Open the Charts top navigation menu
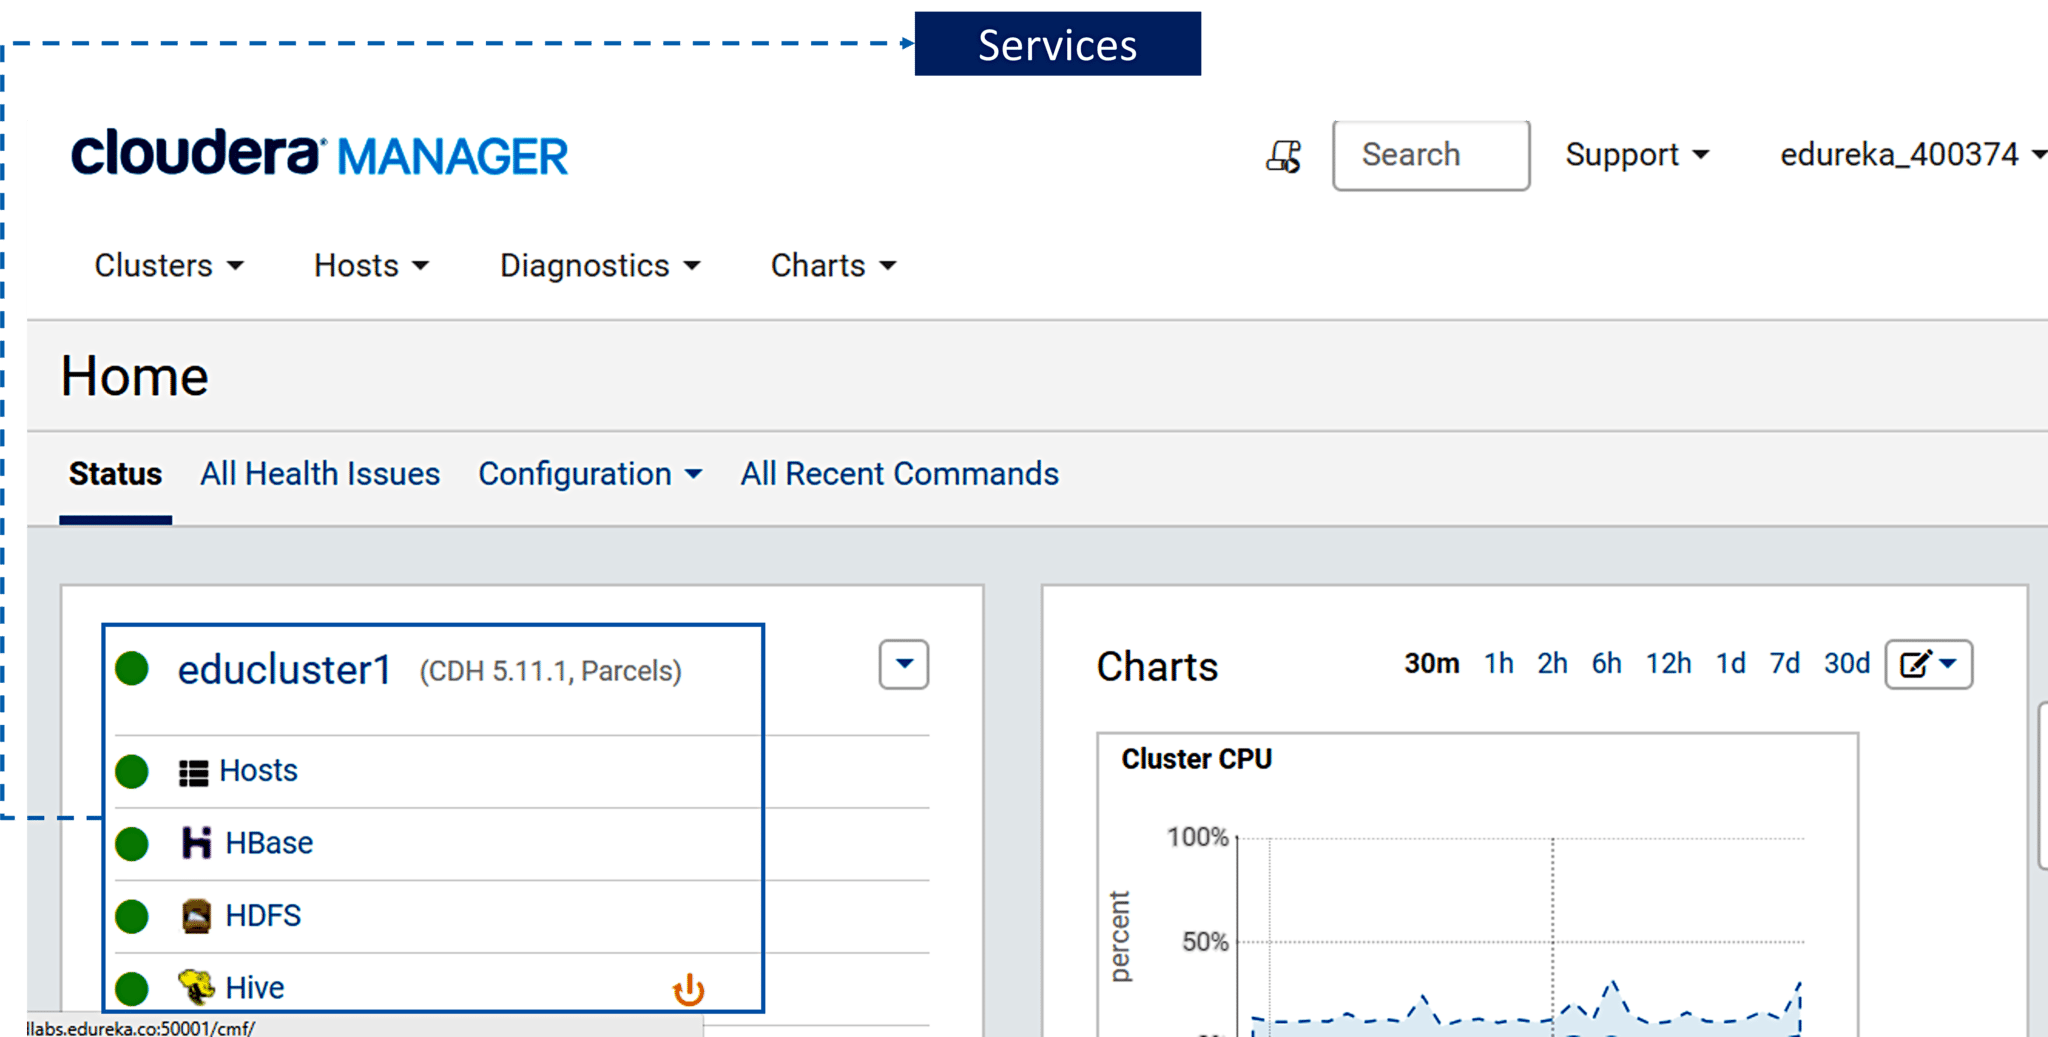The image size is (2048, 1037). point(833,266)
